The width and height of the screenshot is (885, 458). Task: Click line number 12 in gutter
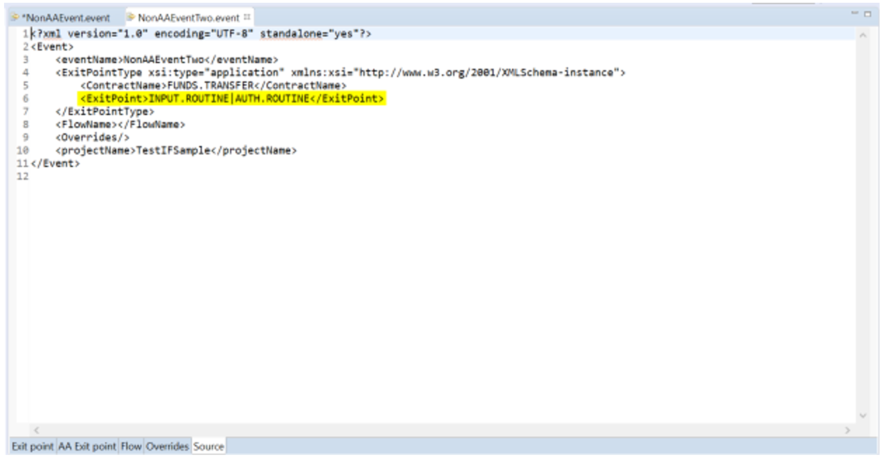(23, 177)
